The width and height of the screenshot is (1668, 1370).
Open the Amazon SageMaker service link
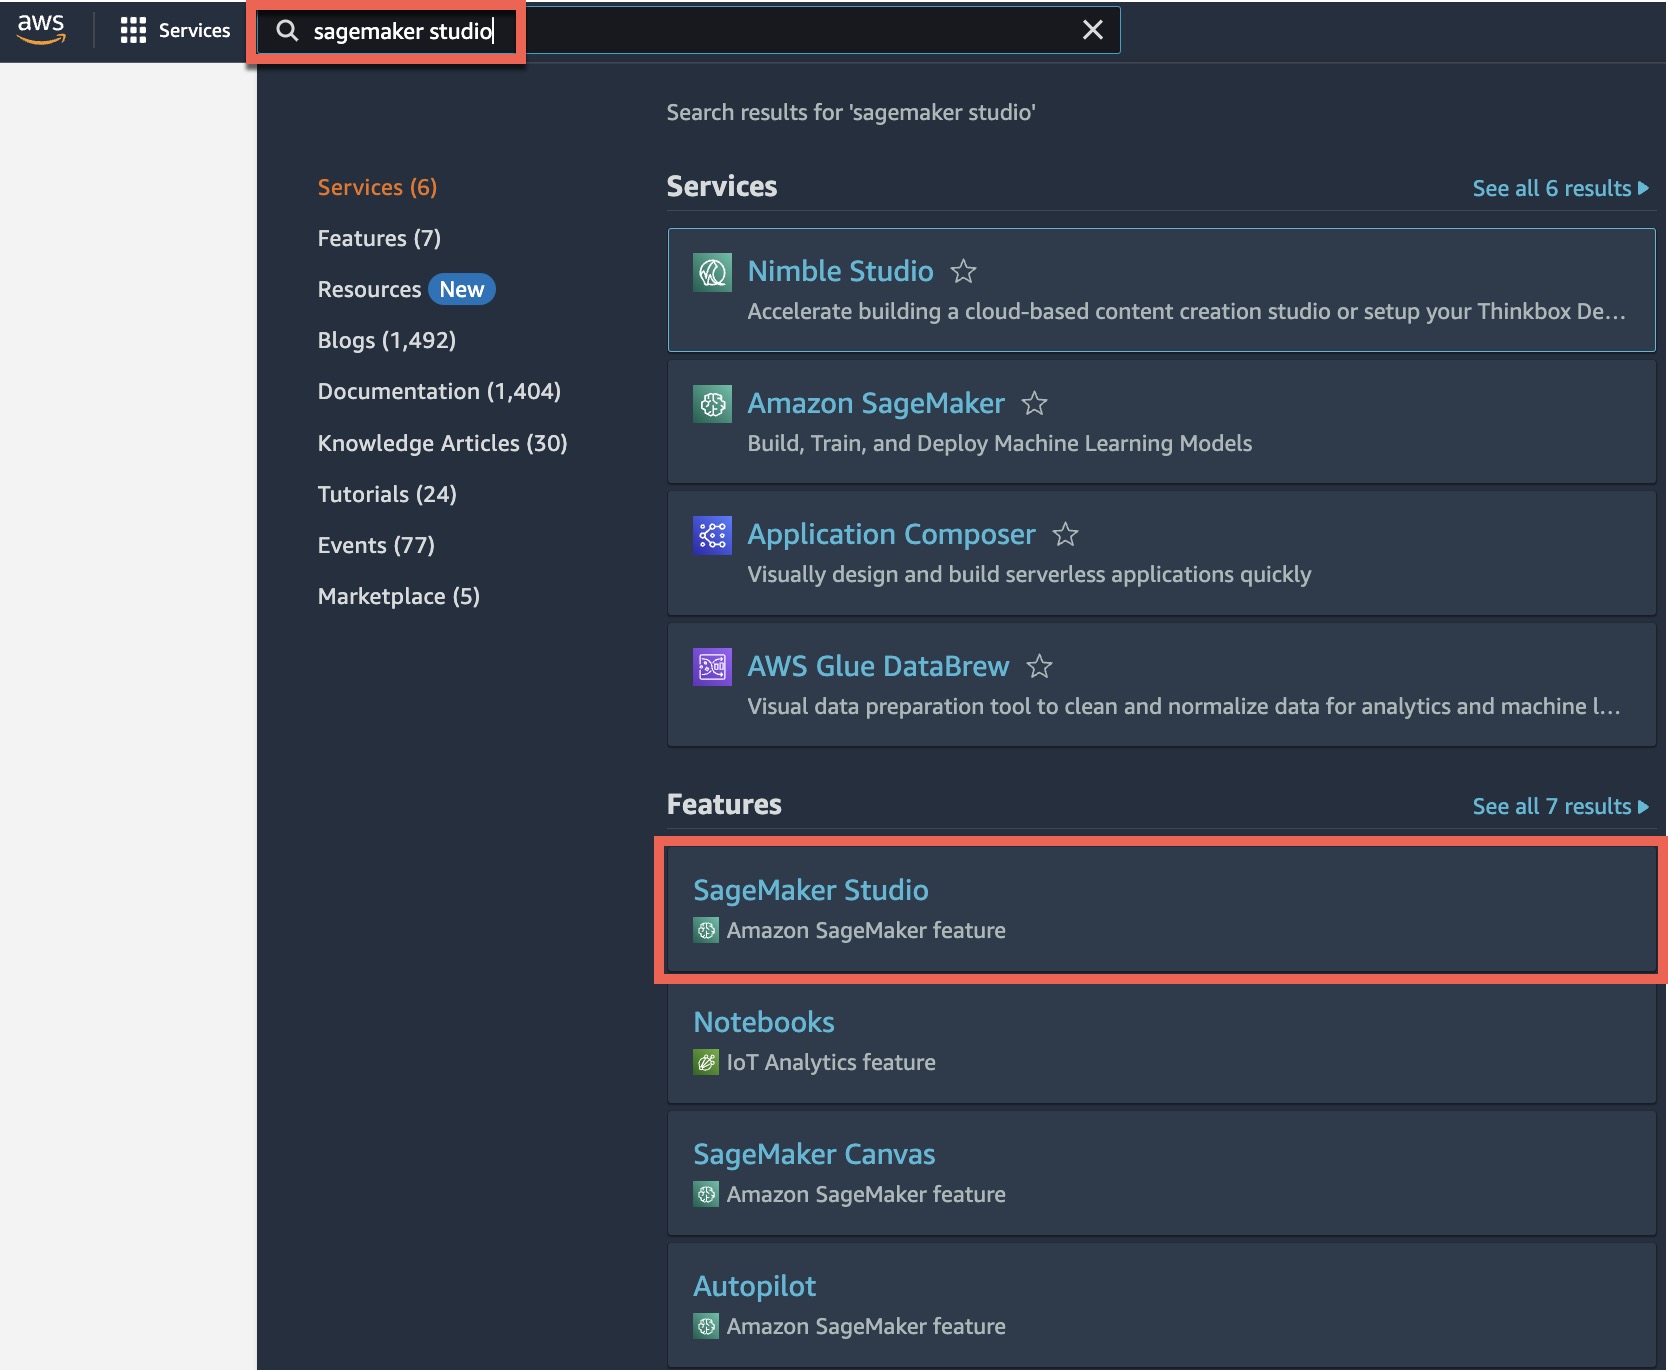coord(876,403)
